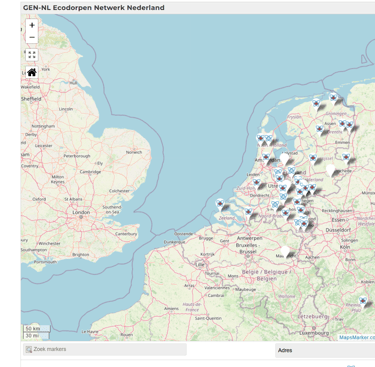Open the marker southwest of Assen in Drenthe
The image size is (375, 367).
(320, 130)
